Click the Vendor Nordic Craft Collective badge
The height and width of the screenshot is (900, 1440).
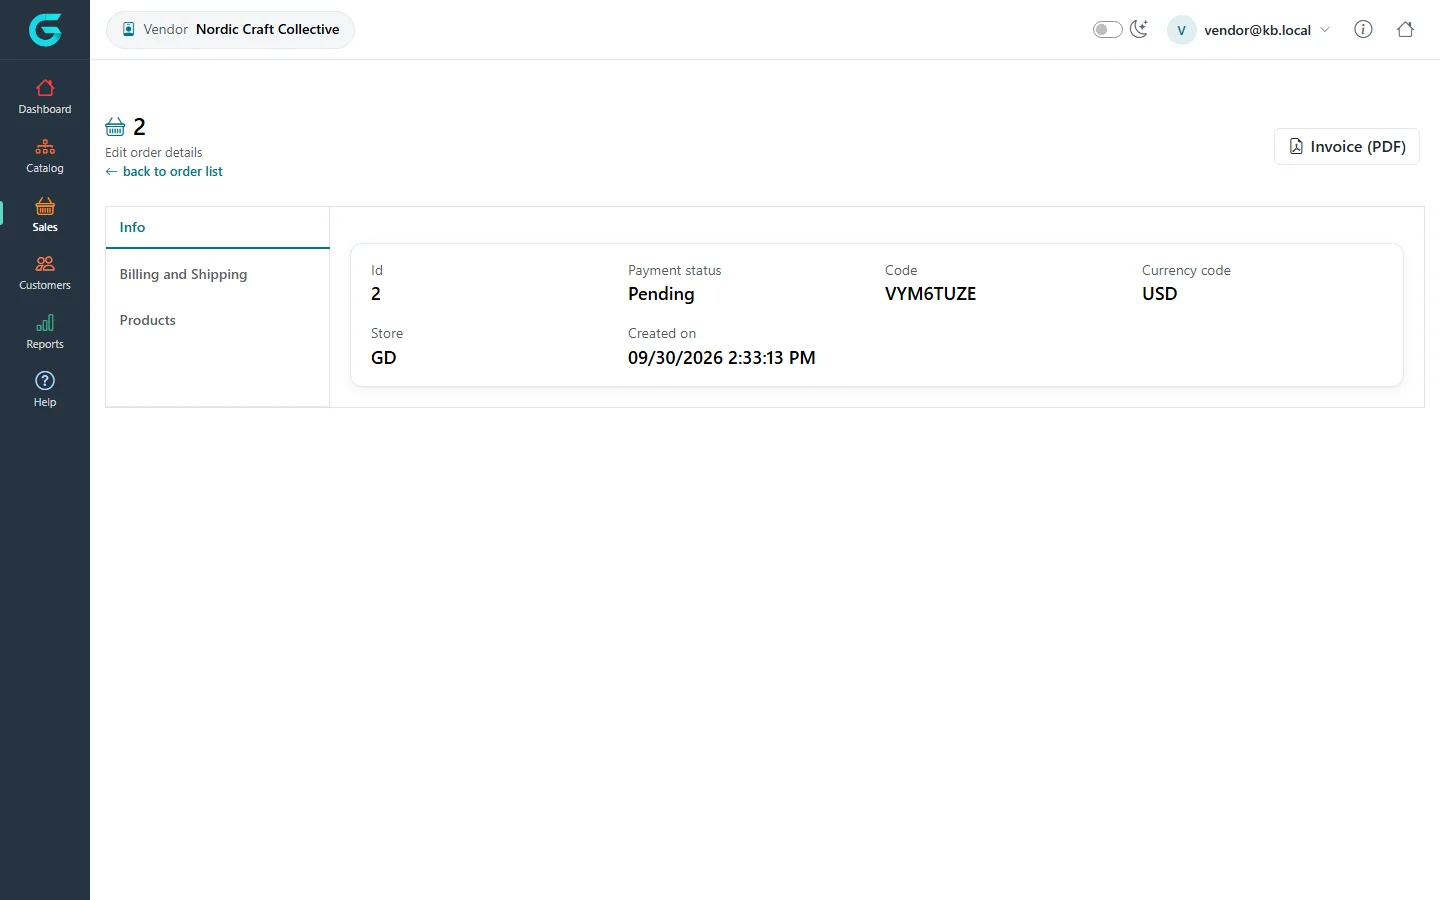(230, 30)
